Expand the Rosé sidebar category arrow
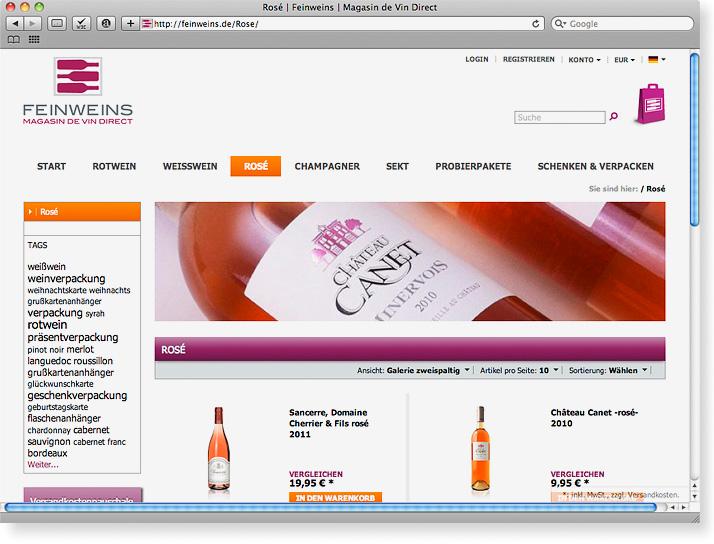The width and height of the screenshot is (714, 544). (x=30, y=212)
